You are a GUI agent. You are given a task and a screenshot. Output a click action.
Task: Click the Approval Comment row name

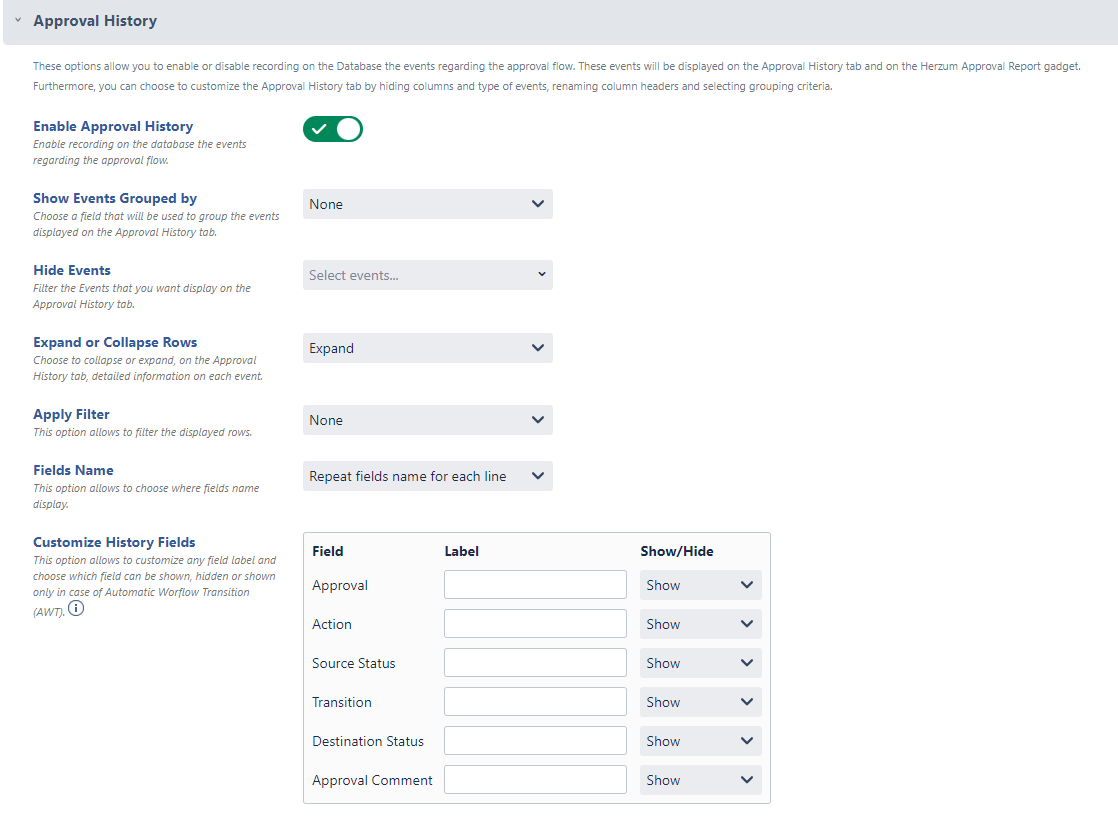click(372, 780)
